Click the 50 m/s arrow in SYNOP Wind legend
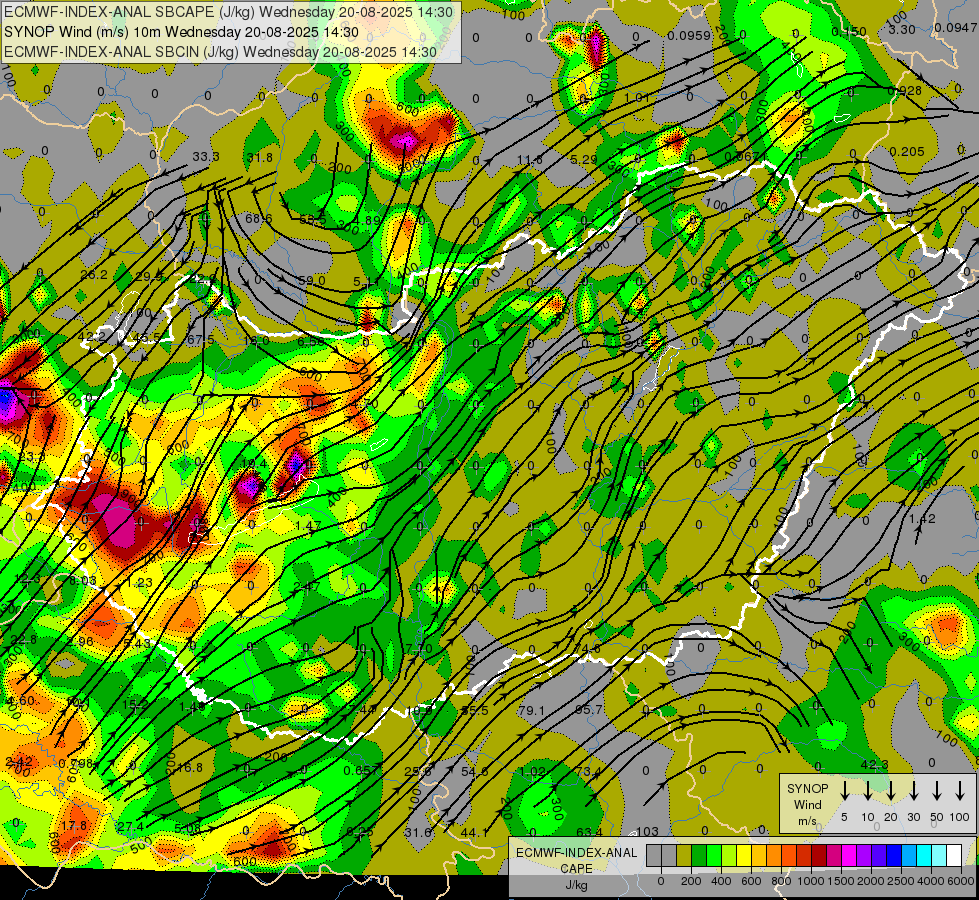 pos(937,791)
